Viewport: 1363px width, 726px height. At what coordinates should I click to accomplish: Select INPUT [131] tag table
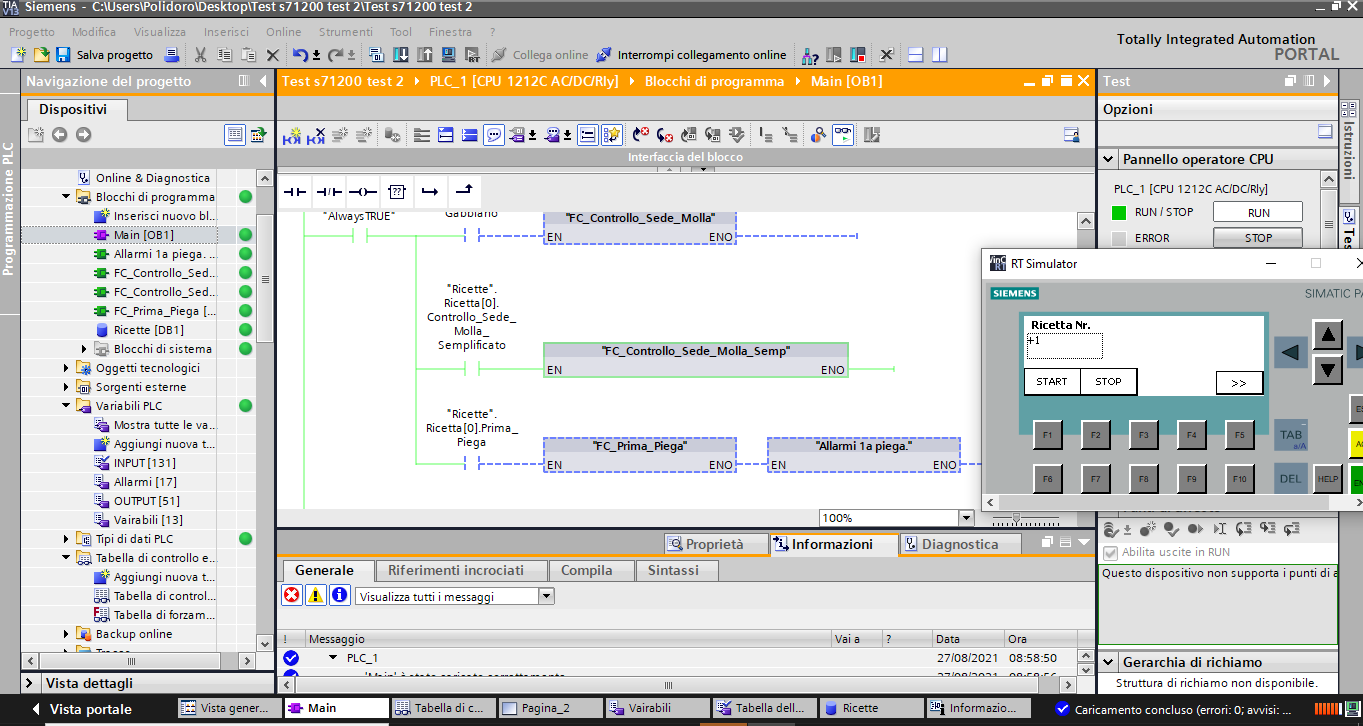pyautogui.click(x=144, y=463)
